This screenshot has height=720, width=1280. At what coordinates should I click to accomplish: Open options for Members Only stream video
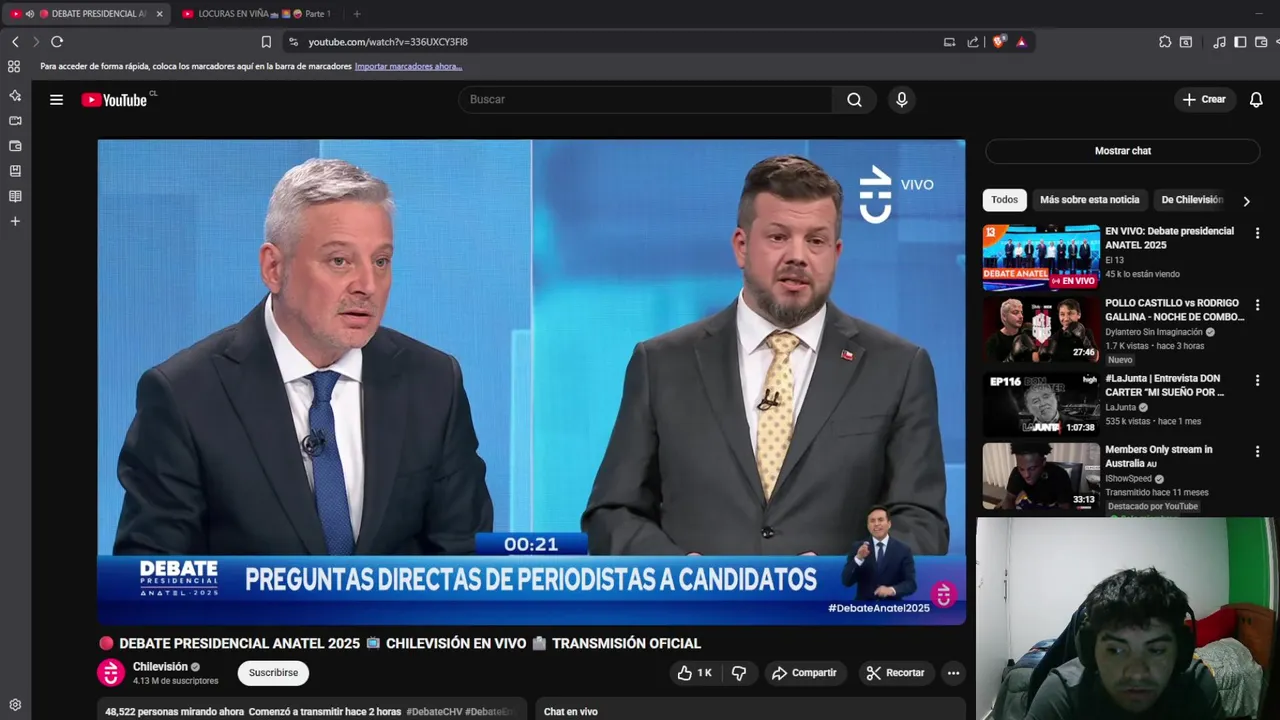(x=1257, y=452)
